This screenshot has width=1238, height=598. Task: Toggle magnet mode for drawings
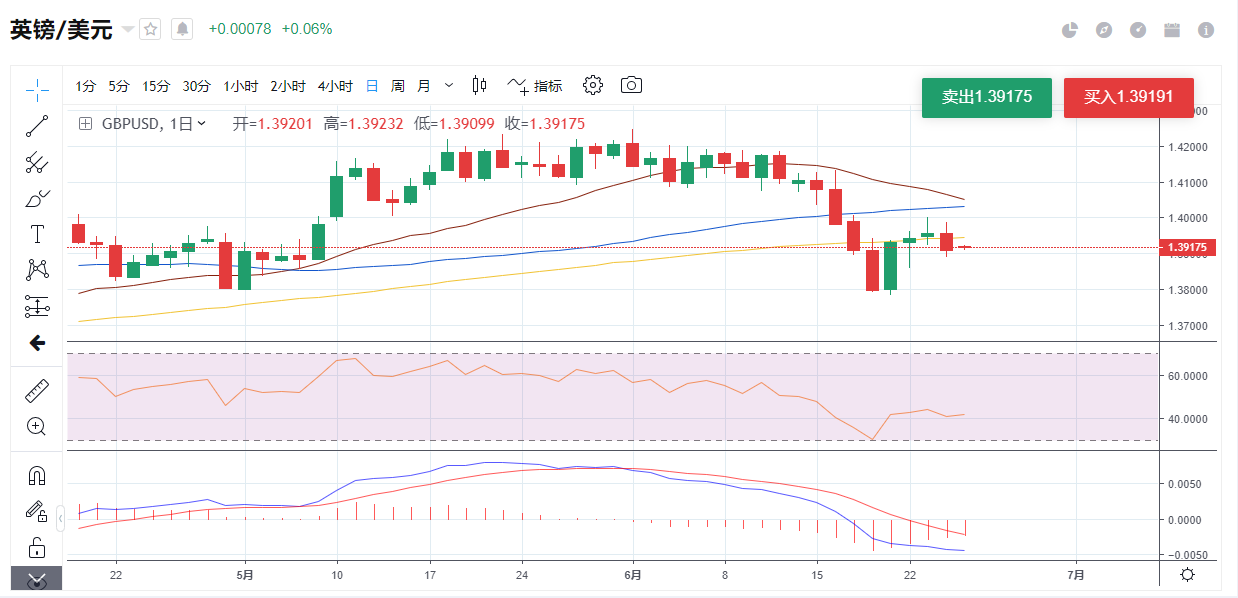click(x=37, y=476)
